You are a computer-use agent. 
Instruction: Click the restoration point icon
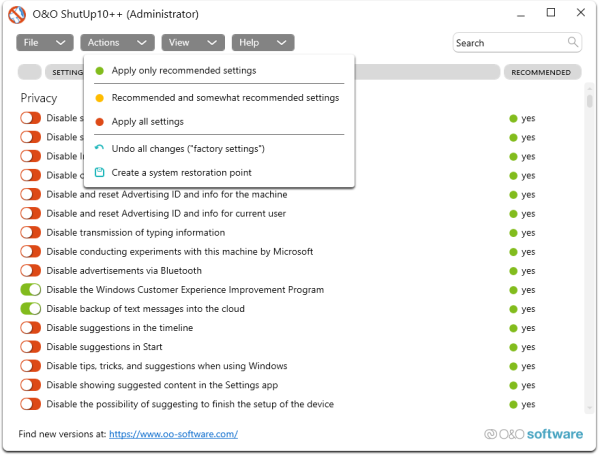coord(99,173)
